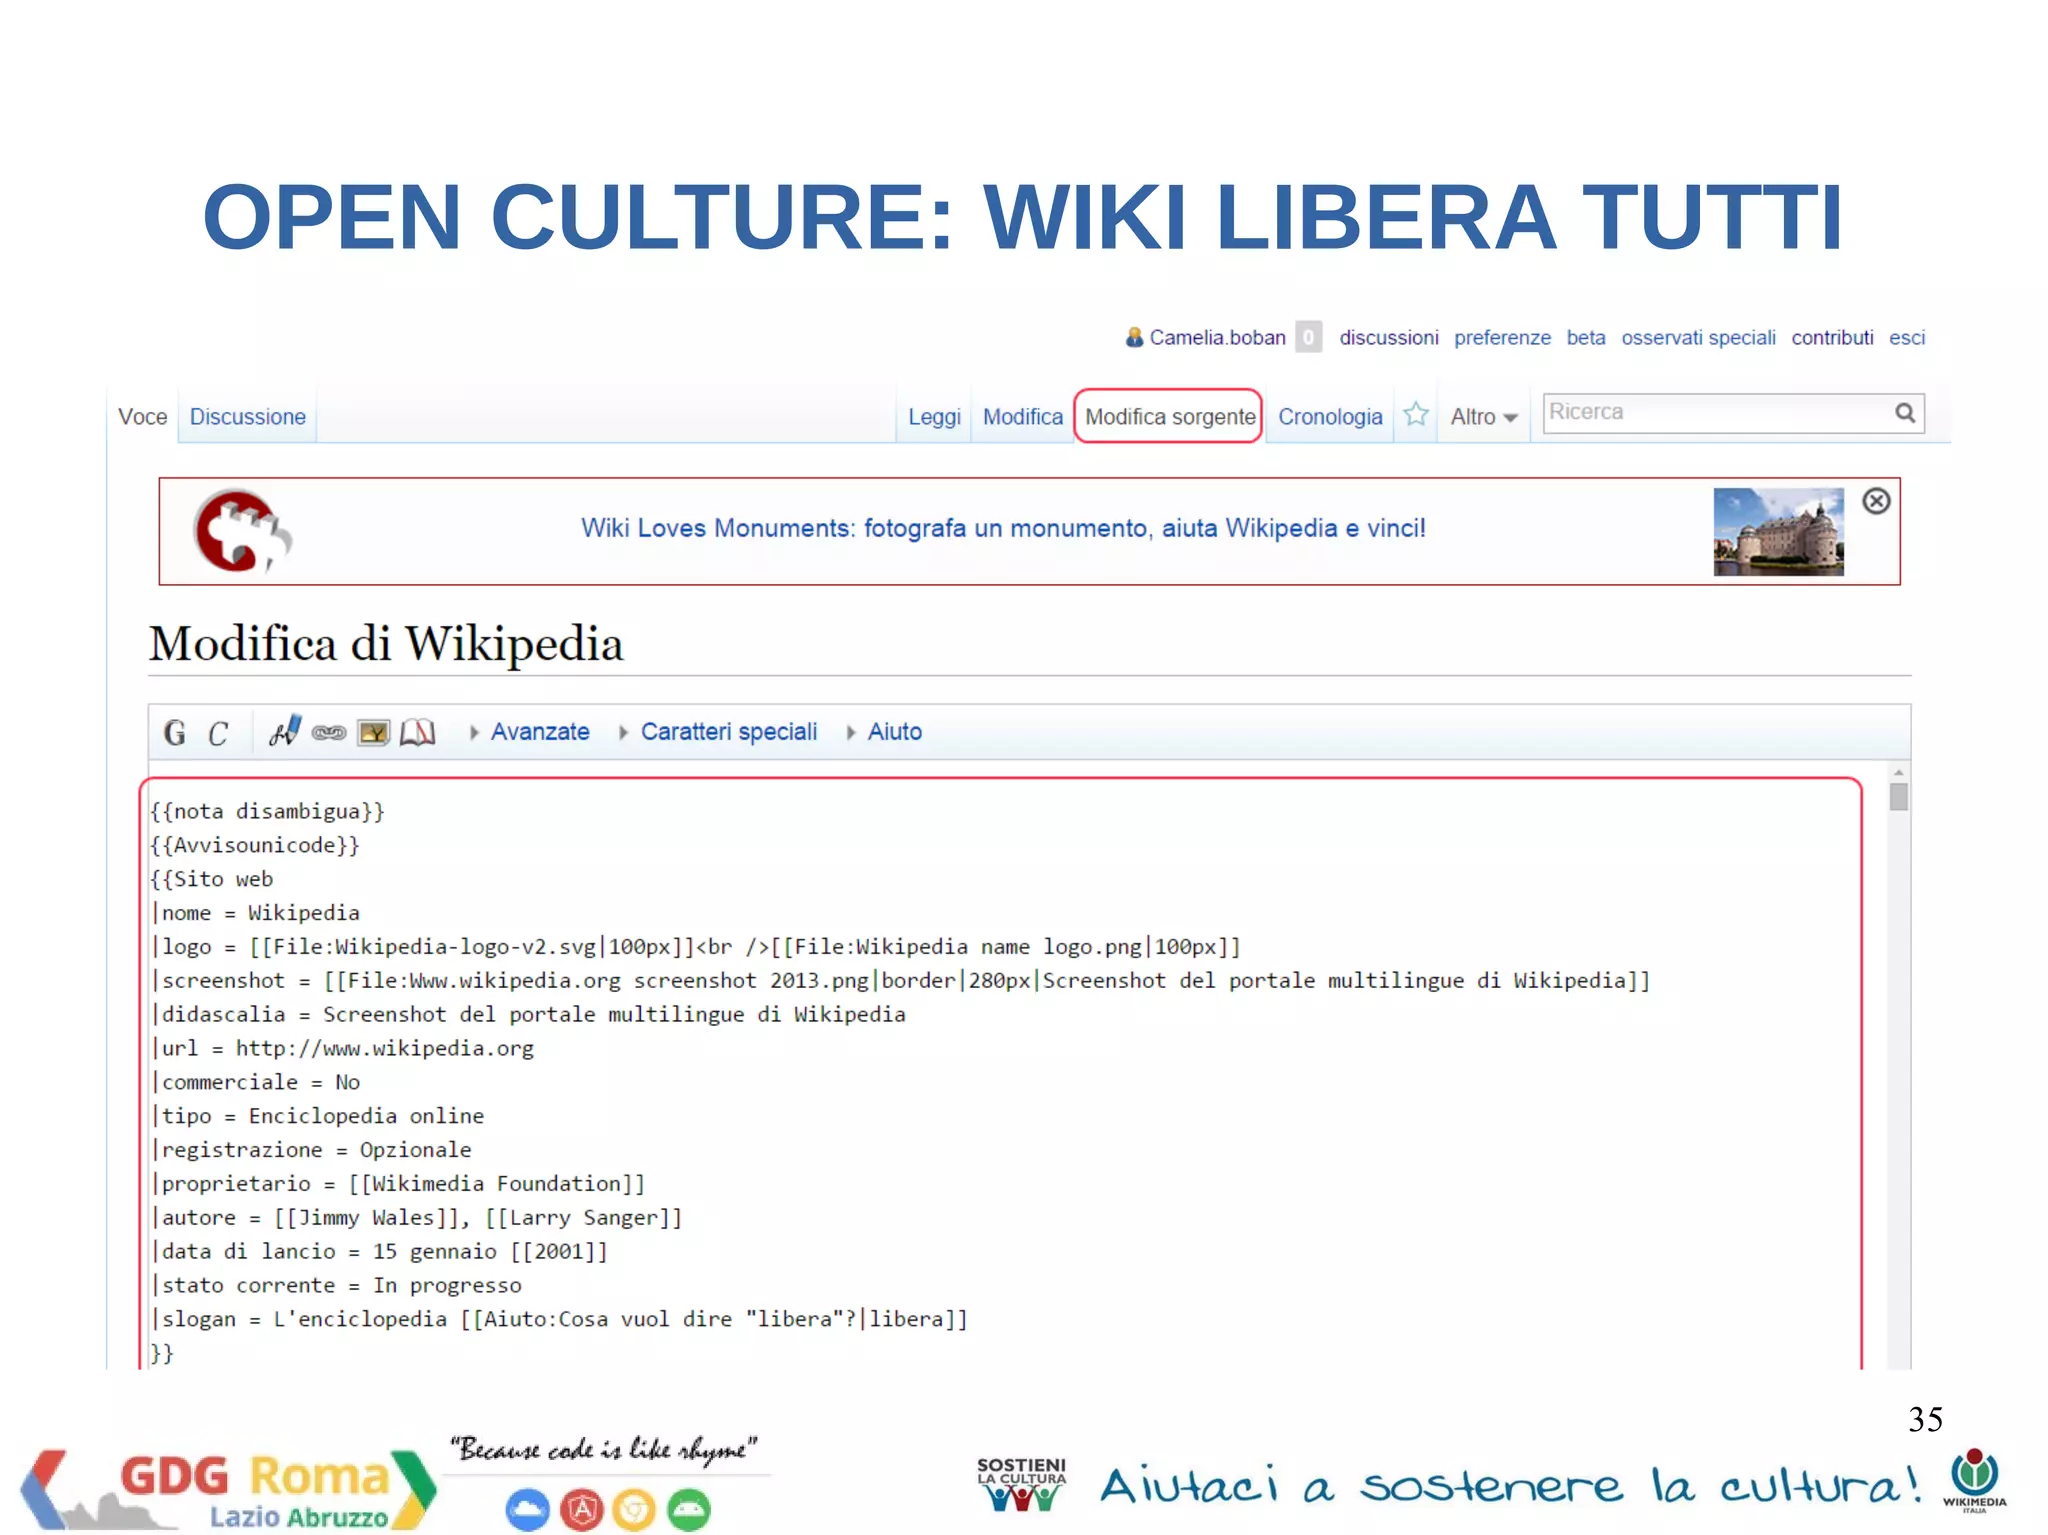Click the editor scrollbar thumb
This screenshot has width=2048, height=1535.
[1898, 797]
